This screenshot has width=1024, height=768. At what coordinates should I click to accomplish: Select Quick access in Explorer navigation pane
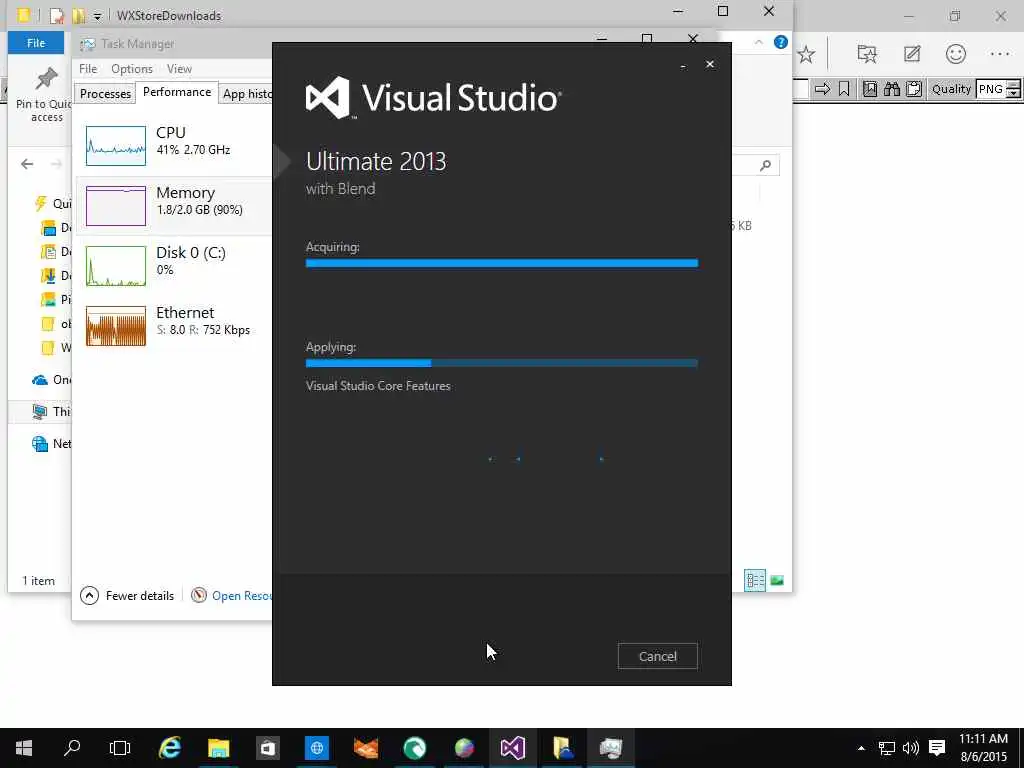(x=52, y=203)
